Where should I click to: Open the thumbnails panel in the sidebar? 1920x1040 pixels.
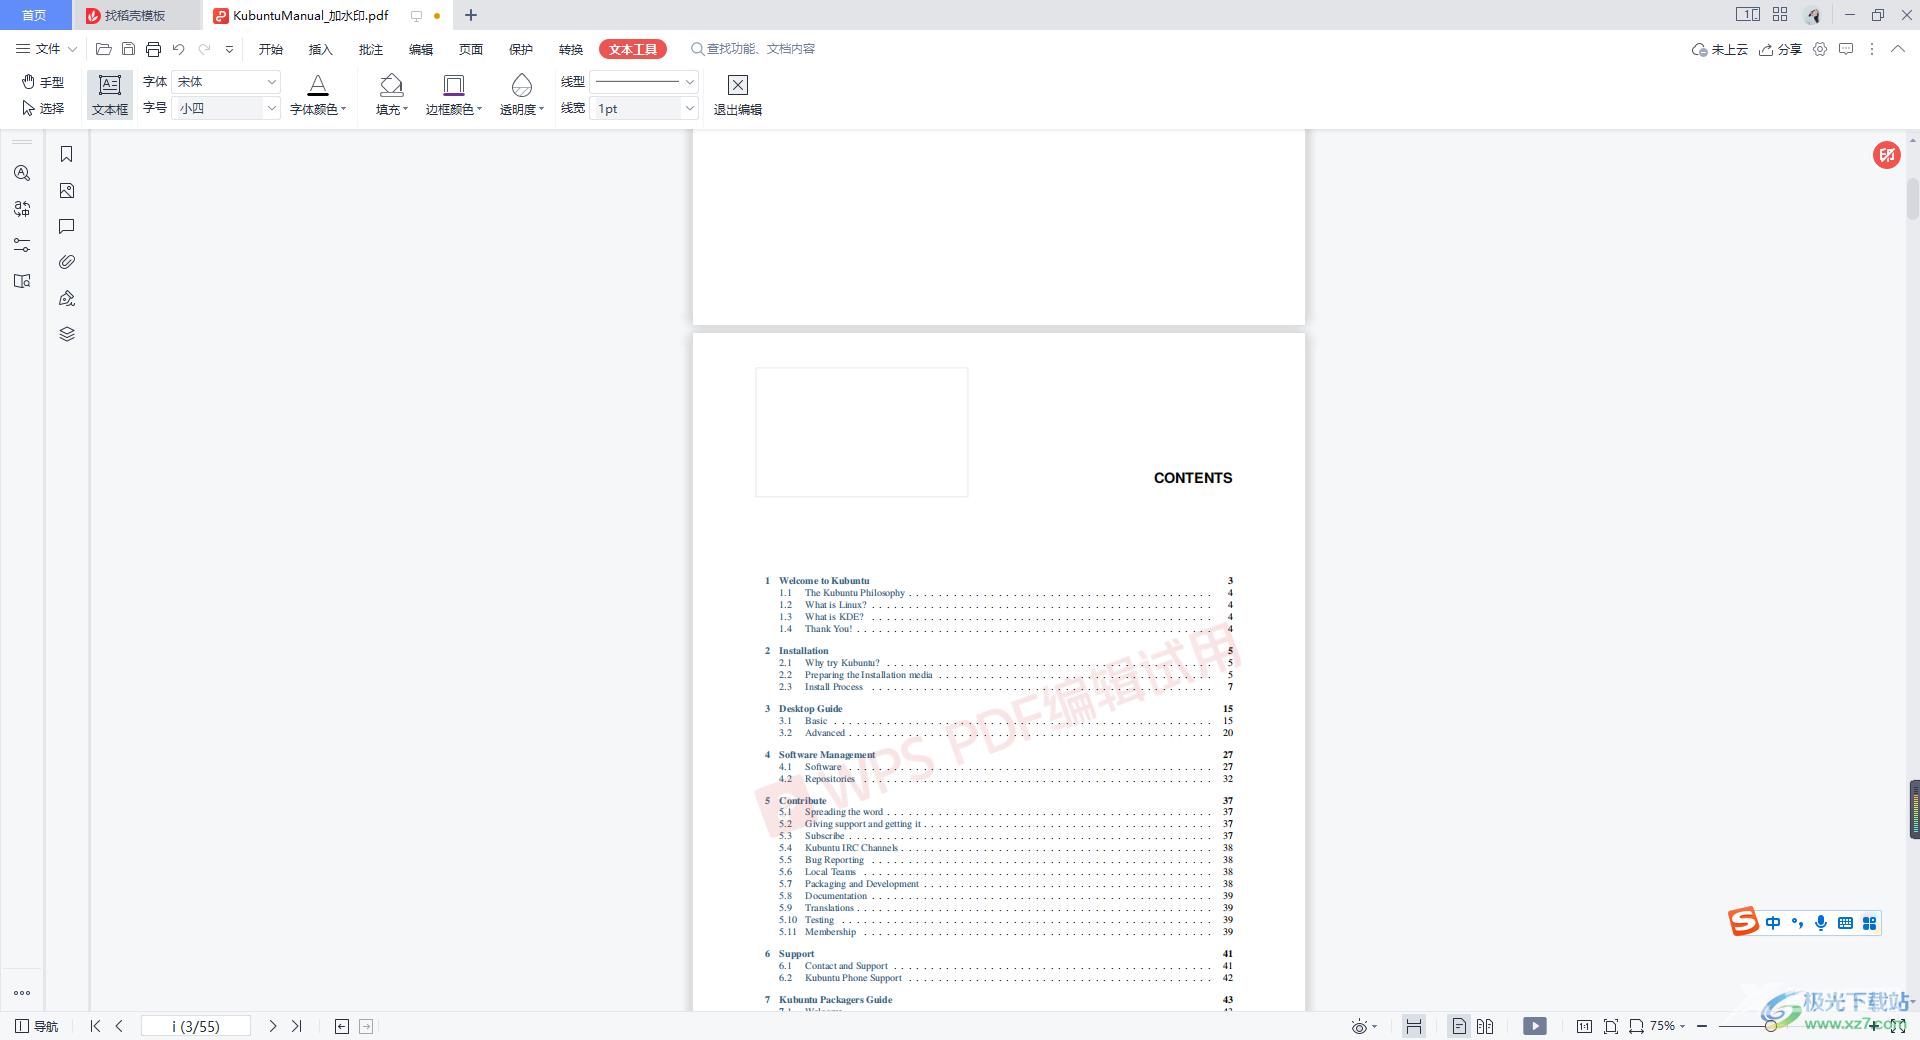[67, 190]
